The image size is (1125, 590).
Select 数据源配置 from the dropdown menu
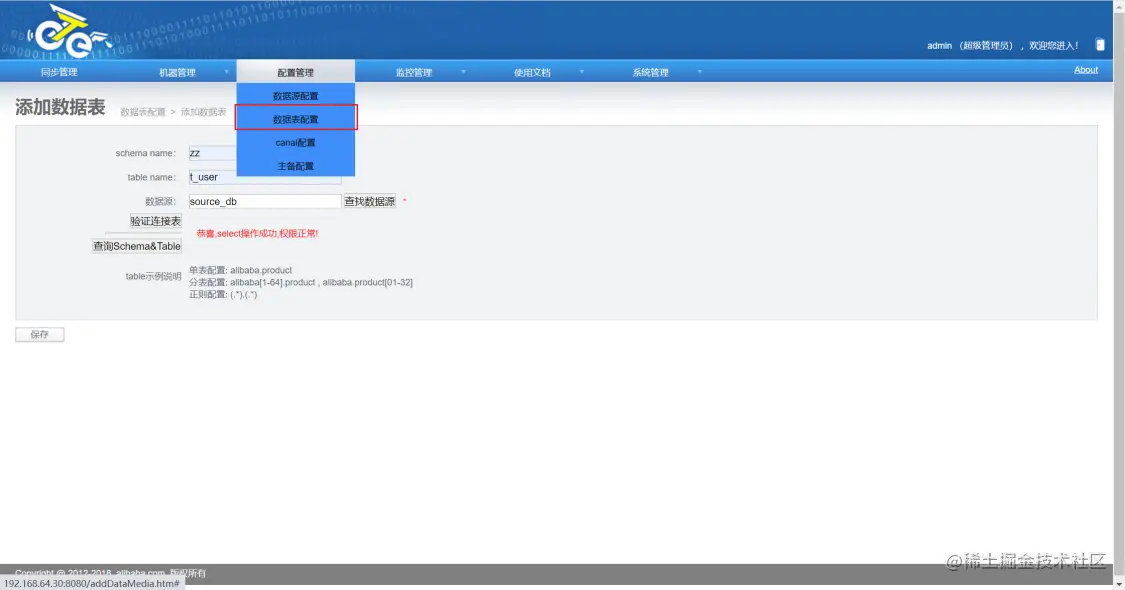click(296, 95)
